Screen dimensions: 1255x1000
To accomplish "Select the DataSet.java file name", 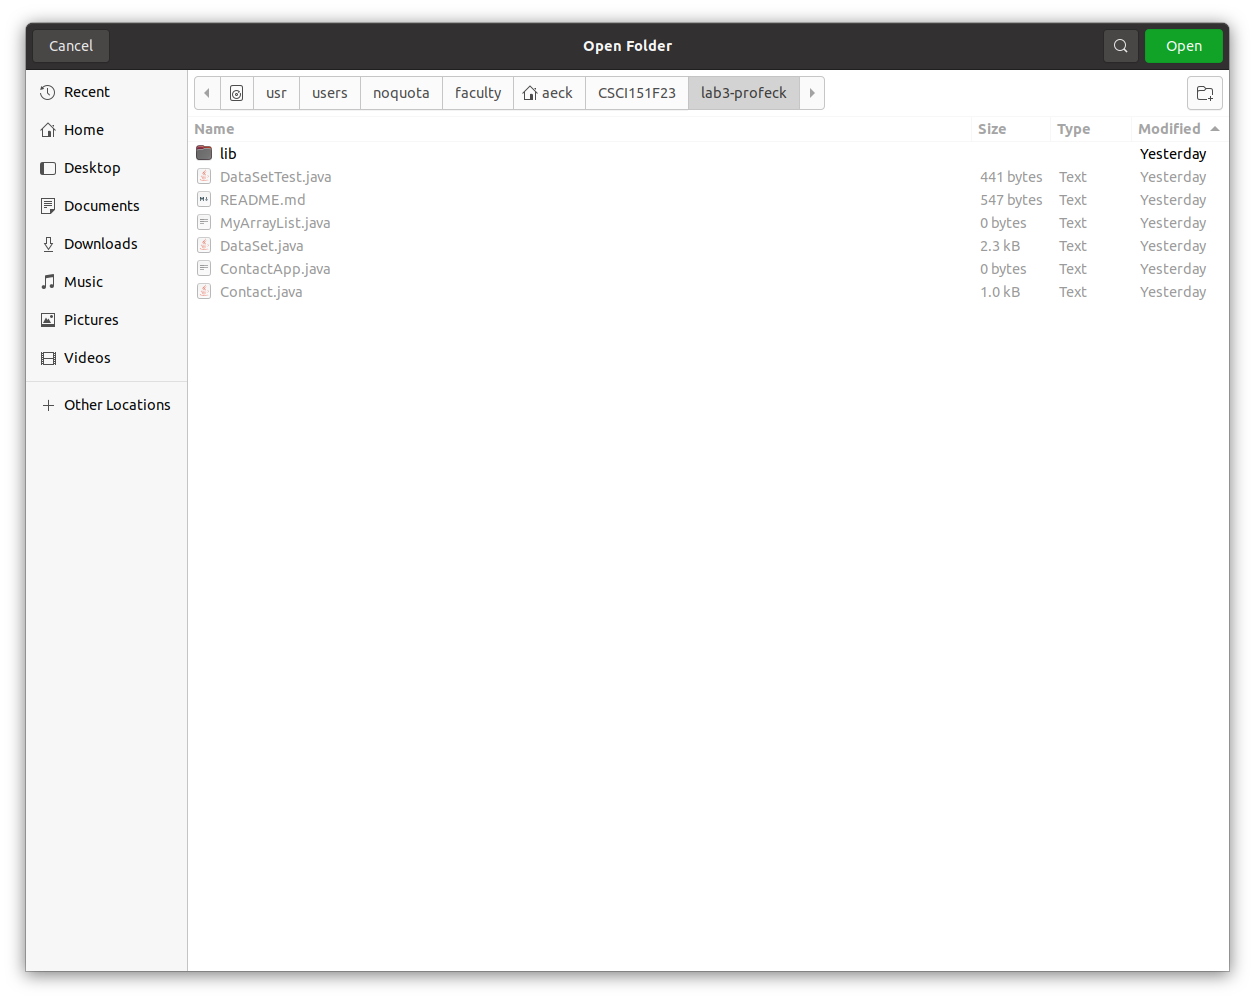I will (261, 246).
